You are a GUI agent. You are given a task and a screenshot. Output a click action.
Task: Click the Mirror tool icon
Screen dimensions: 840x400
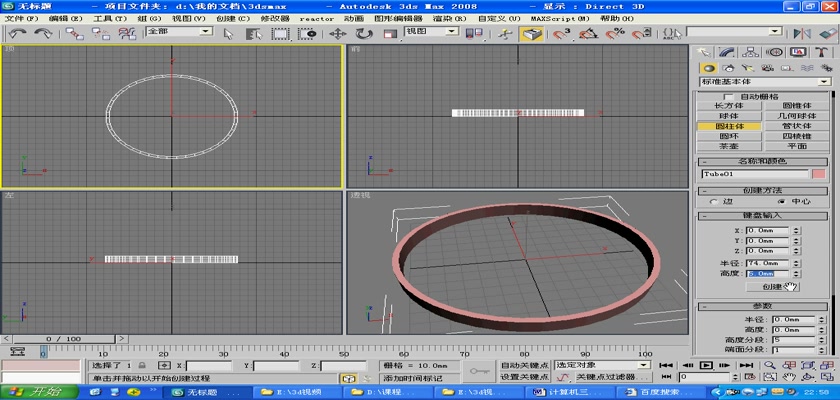click(802, 34)
